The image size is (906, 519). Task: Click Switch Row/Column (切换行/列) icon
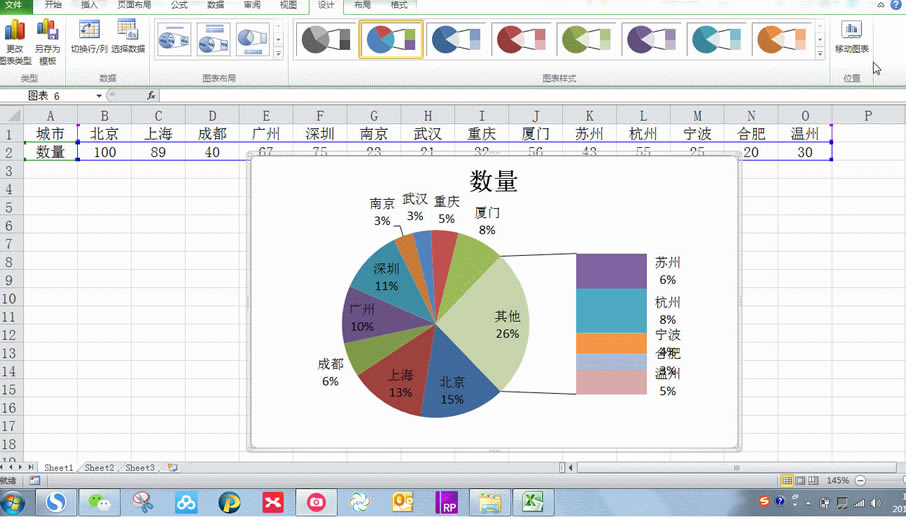[x=89, y=36]
